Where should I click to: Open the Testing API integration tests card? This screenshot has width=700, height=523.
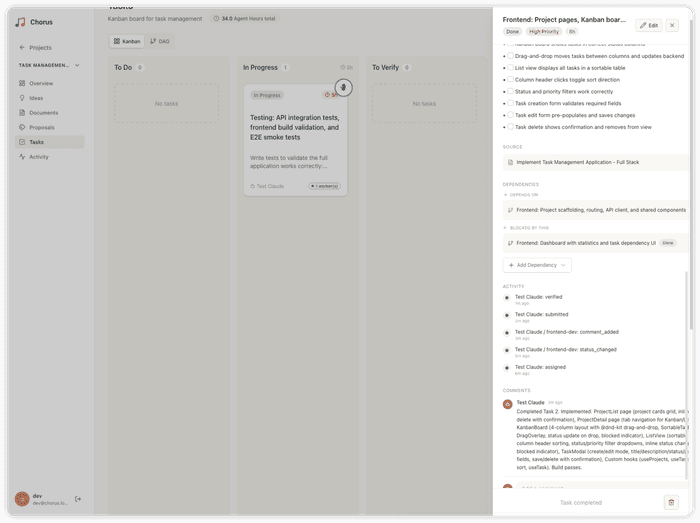point(295,140)
